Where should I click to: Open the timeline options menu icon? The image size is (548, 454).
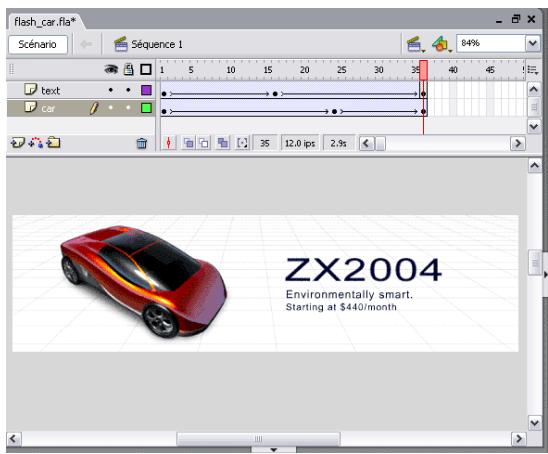click(533, 70)
